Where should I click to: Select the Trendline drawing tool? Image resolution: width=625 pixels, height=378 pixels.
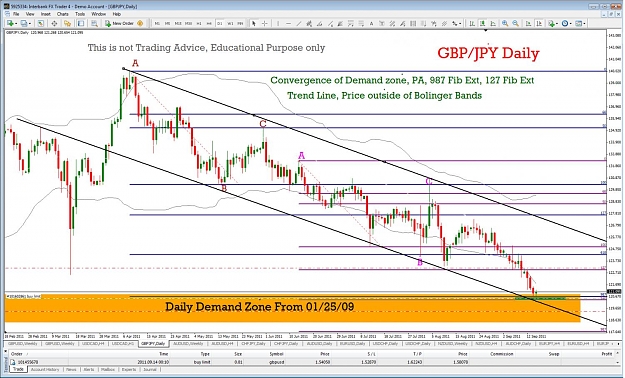click(299, 24)
